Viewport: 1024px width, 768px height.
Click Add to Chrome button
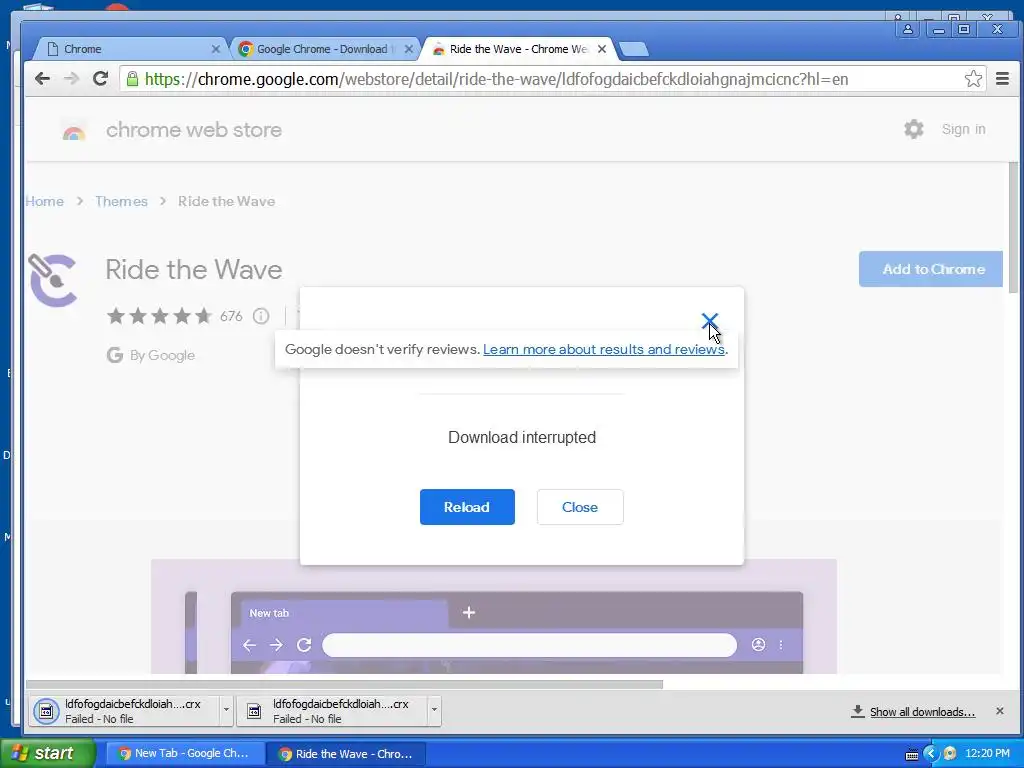point(931,269)
